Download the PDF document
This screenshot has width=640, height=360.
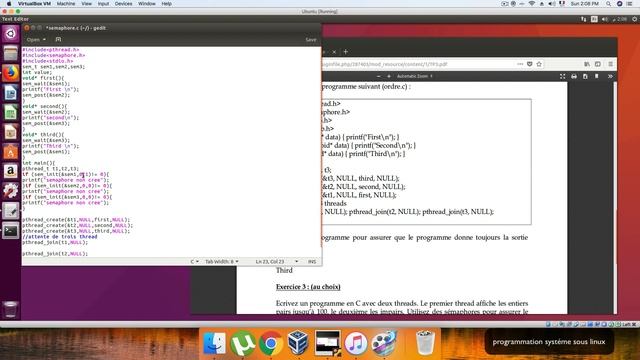[585, 76]
